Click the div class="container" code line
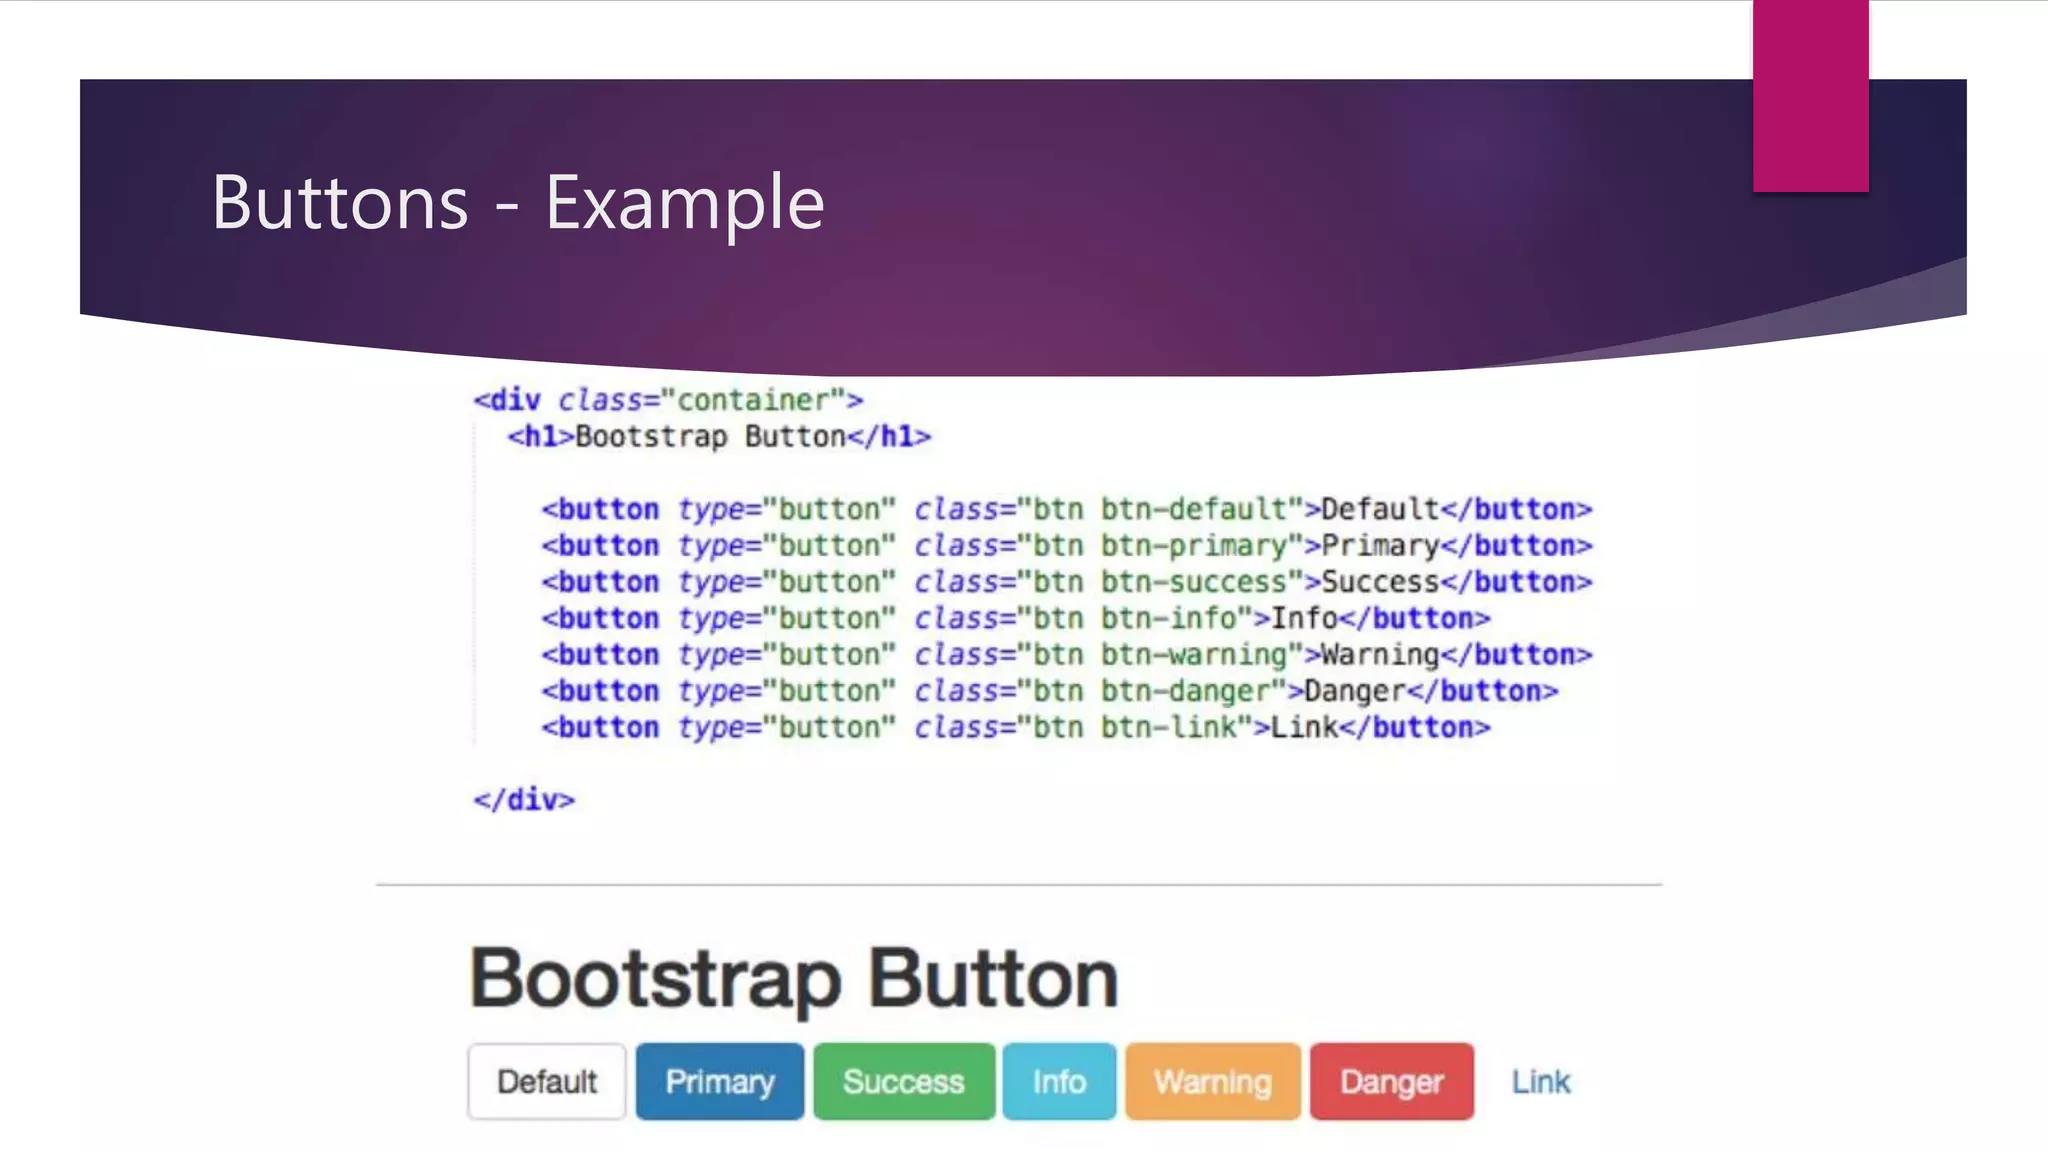Image resolution: width=2048 pixels, height=1152 pixels. tap(668, 400)
